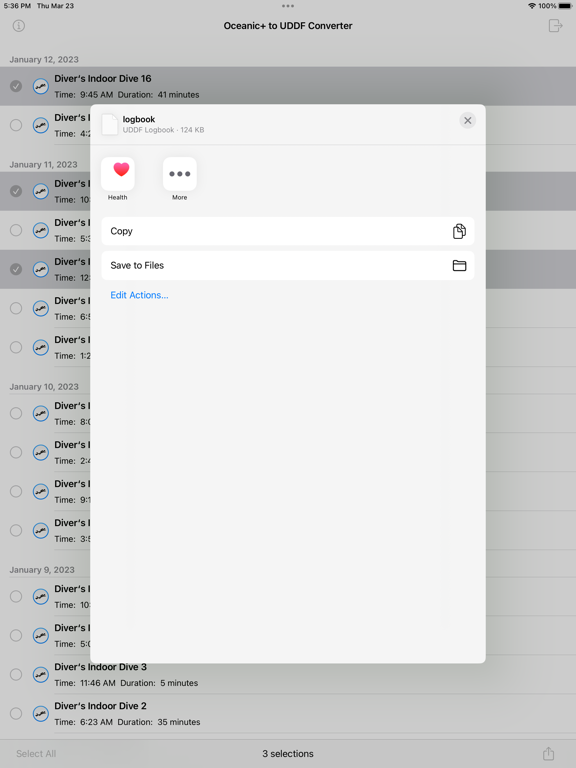This screenshot has width=576, height=768.
Task: Tap diver icon on Time 6:5 row
Action: click(41, 308)
